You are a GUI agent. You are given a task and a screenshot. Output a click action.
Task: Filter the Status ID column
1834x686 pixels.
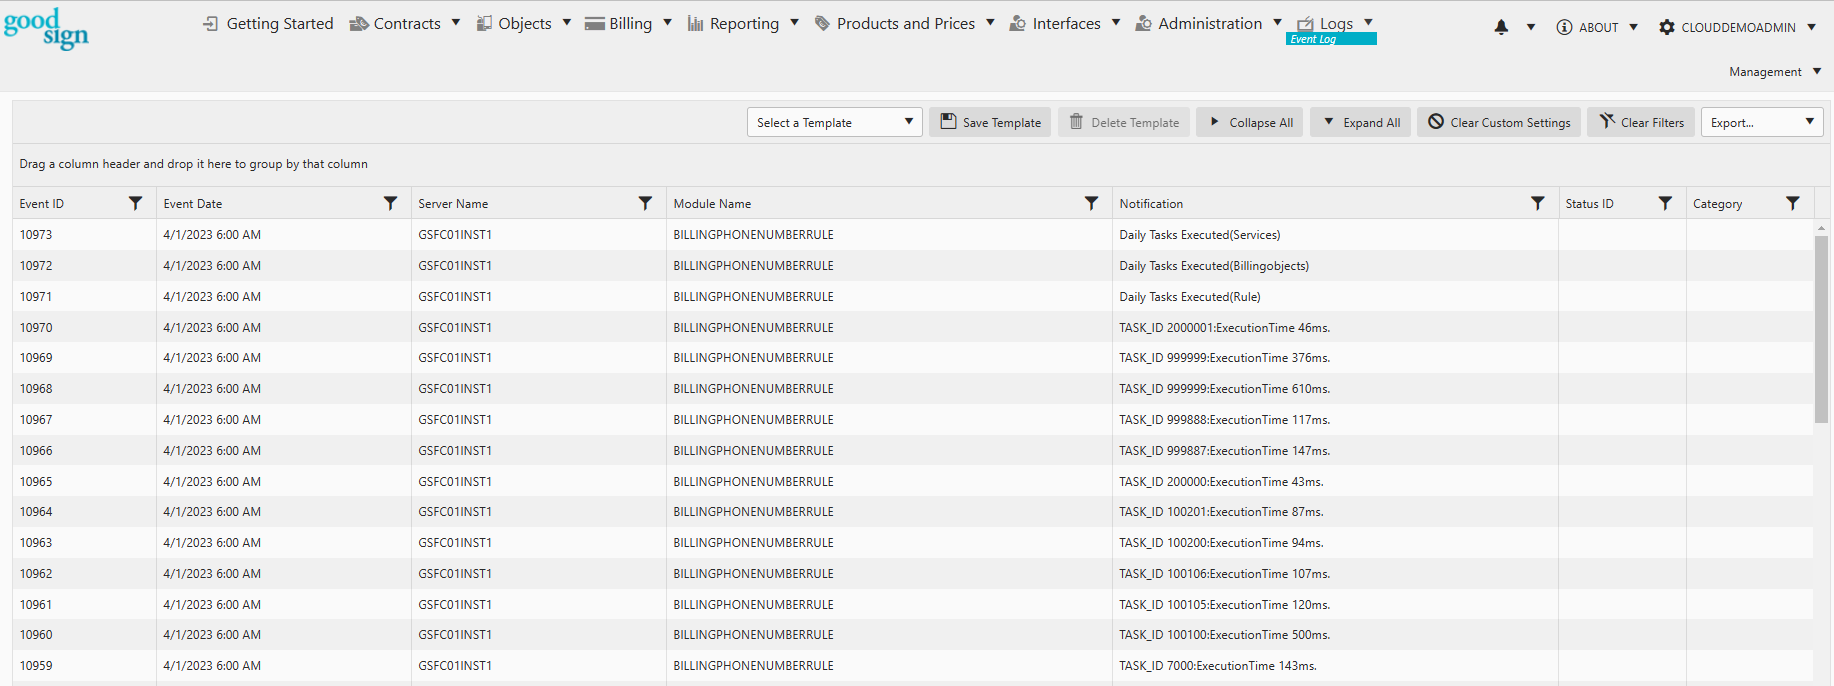point(1665,203)
